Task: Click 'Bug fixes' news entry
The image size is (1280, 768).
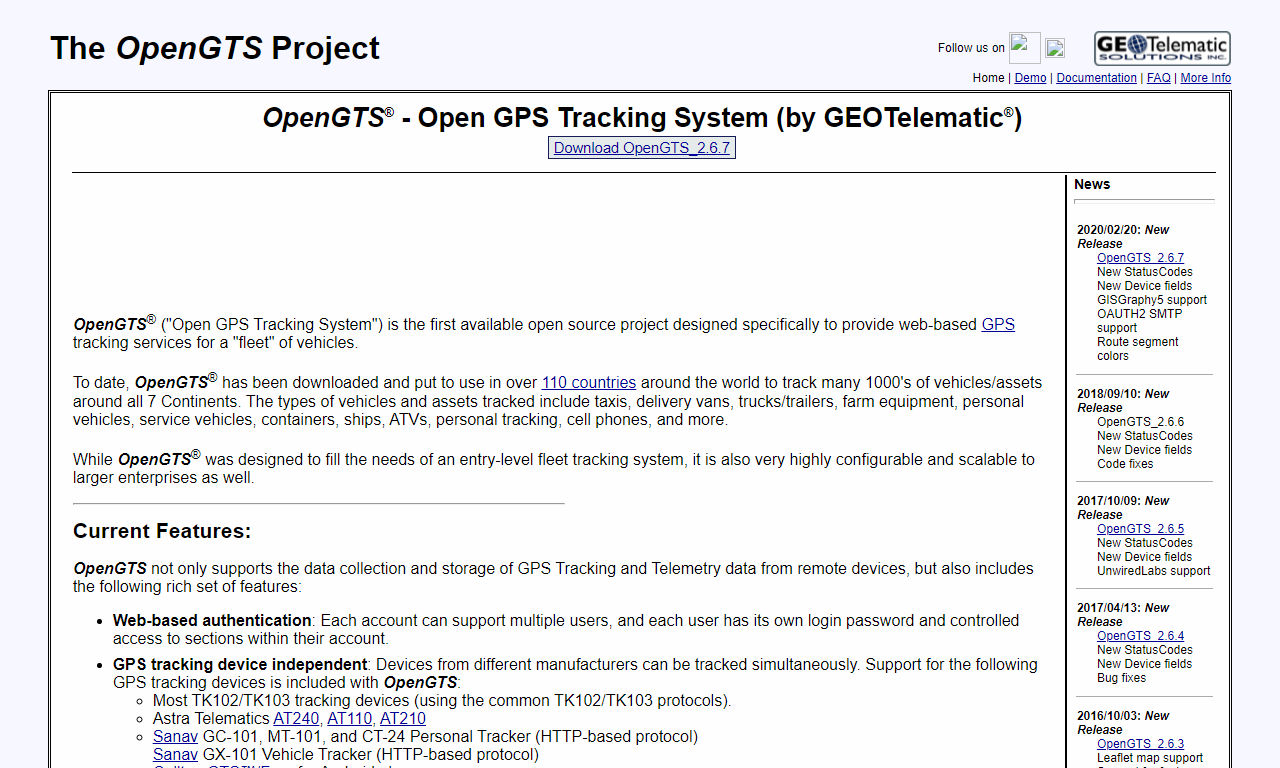Action: [x=1121, y=678]
